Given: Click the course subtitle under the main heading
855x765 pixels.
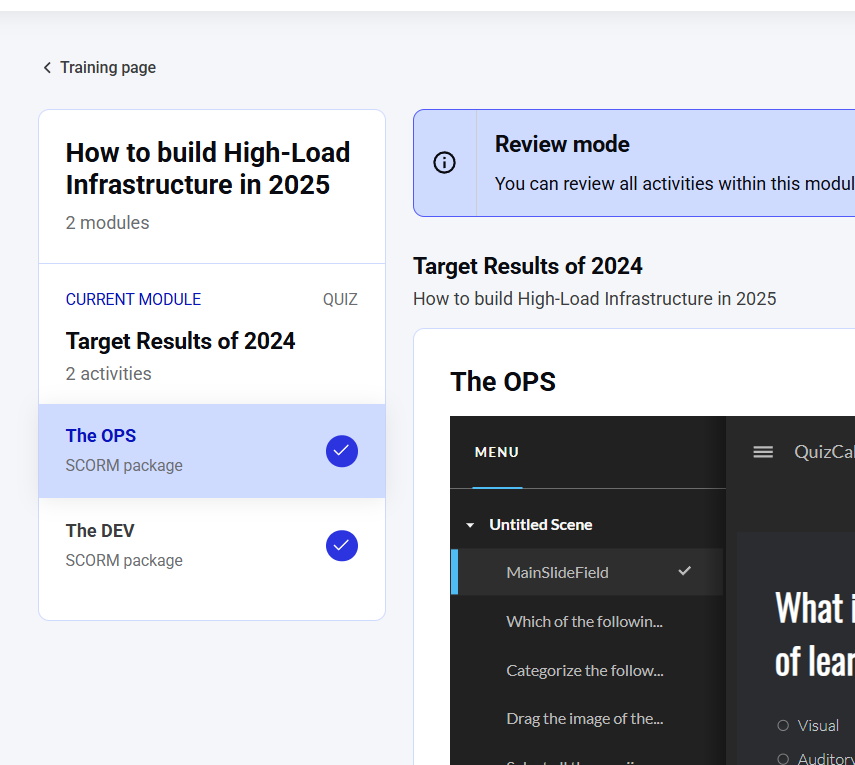Looking at the screenshot, I should click(594, 299).
